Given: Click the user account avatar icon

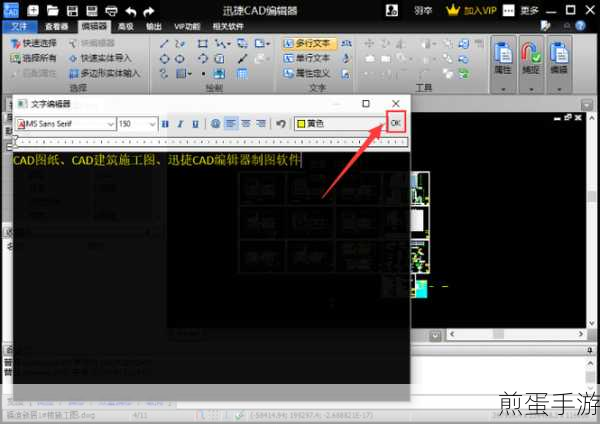Looking at the screenshot, I should [391, 10].
